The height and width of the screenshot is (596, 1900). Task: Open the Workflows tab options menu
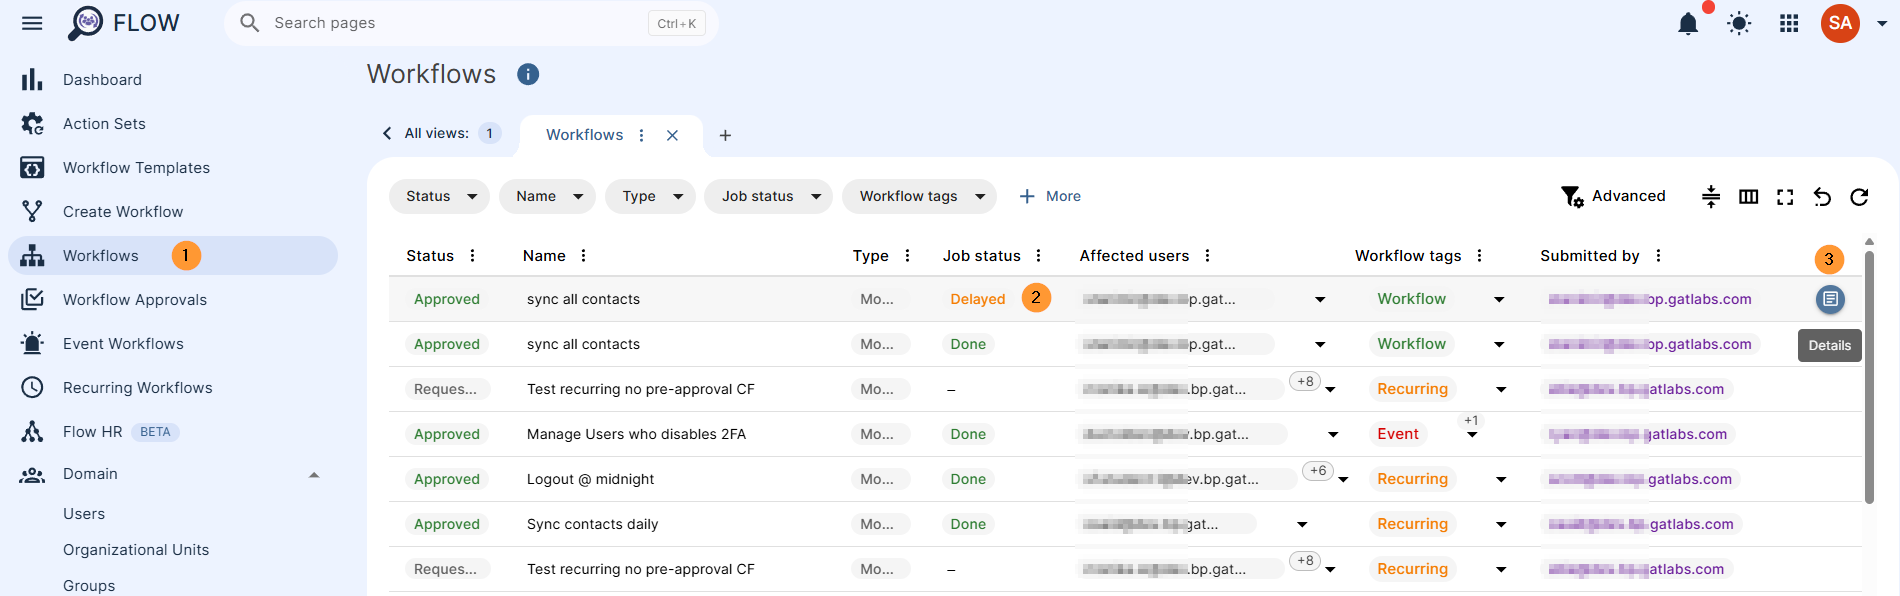[641, 135]
